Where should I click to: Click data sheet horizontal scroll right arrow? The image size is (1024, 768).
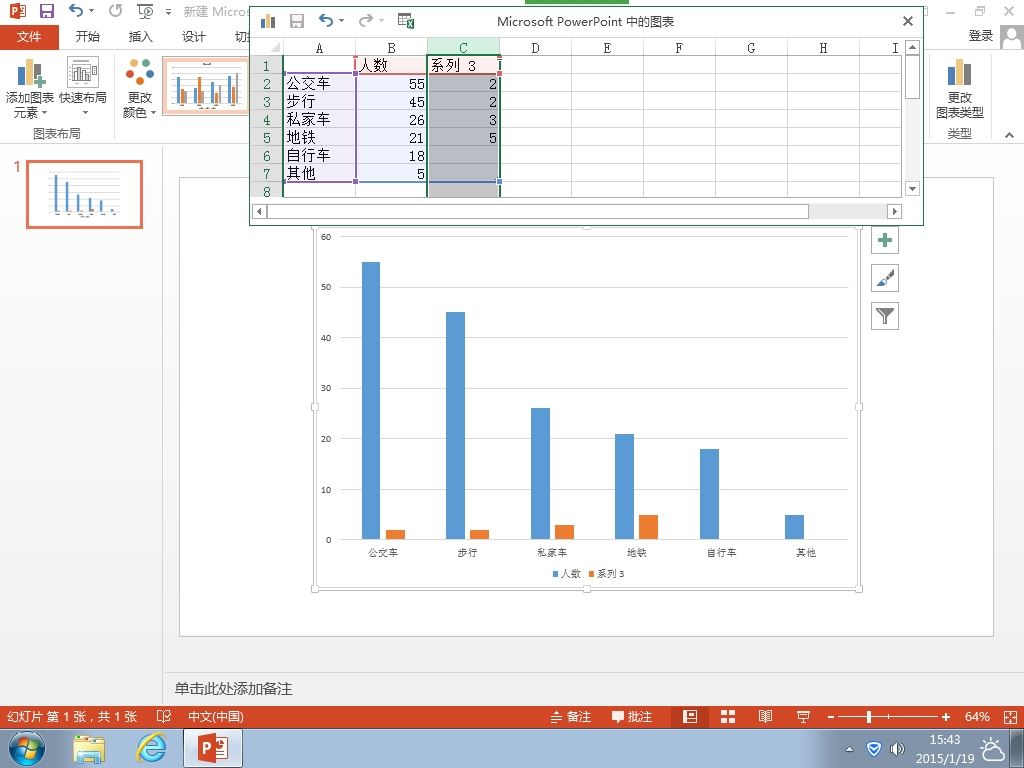[x=895, y=211]
